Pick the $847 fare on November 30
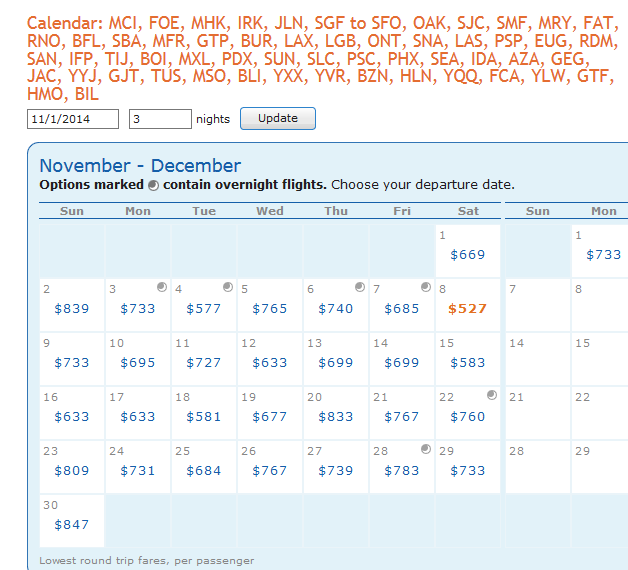 [72, 525]
